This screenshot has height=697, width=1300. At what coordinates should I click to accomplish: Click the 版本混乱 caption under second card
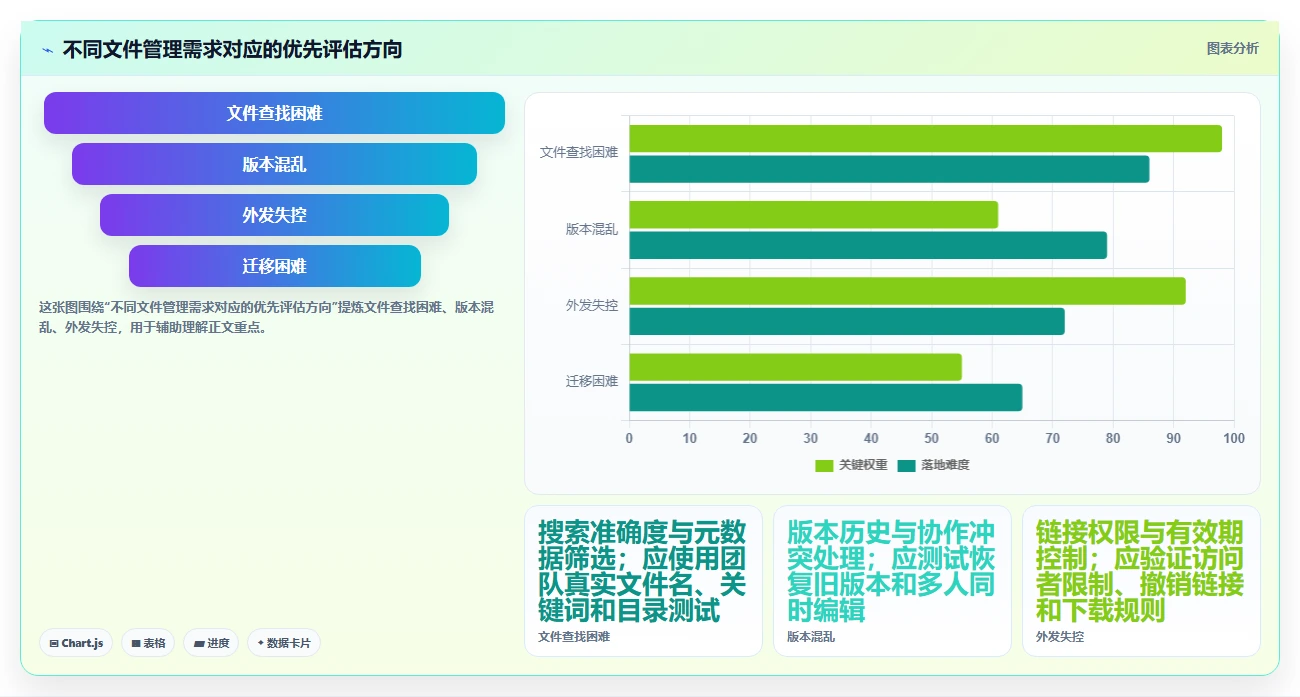click(x=811, y=636)
